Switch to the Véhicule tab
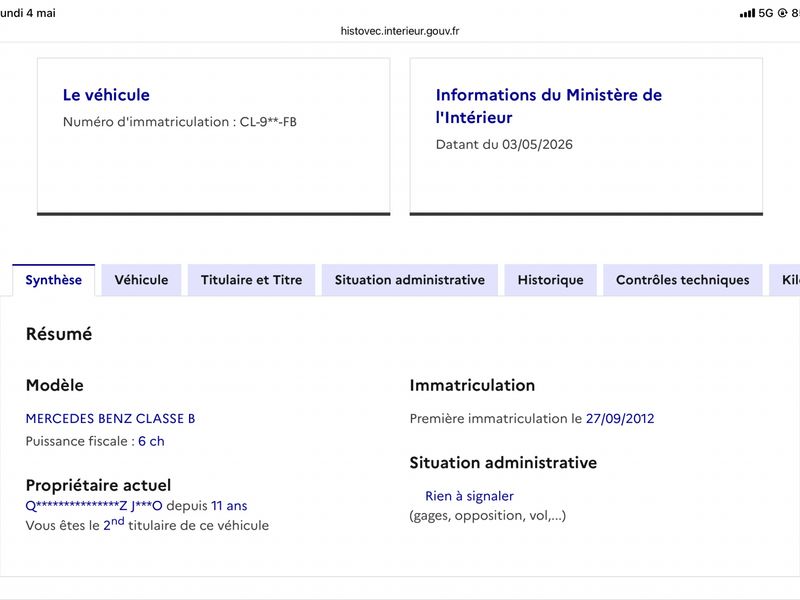Screen dimensions: 800x600 (x=141, y=280)
